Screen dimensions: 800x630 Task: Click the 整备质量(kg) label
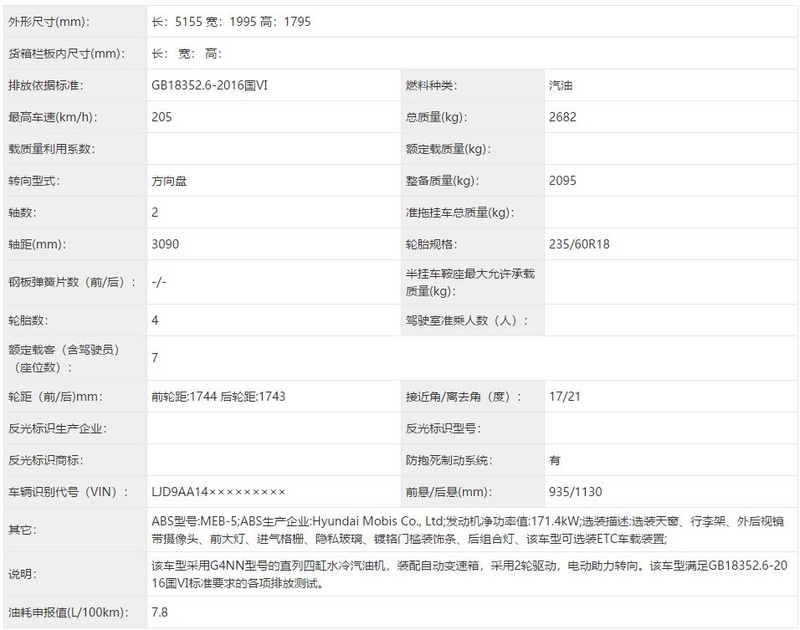(442, 181)
